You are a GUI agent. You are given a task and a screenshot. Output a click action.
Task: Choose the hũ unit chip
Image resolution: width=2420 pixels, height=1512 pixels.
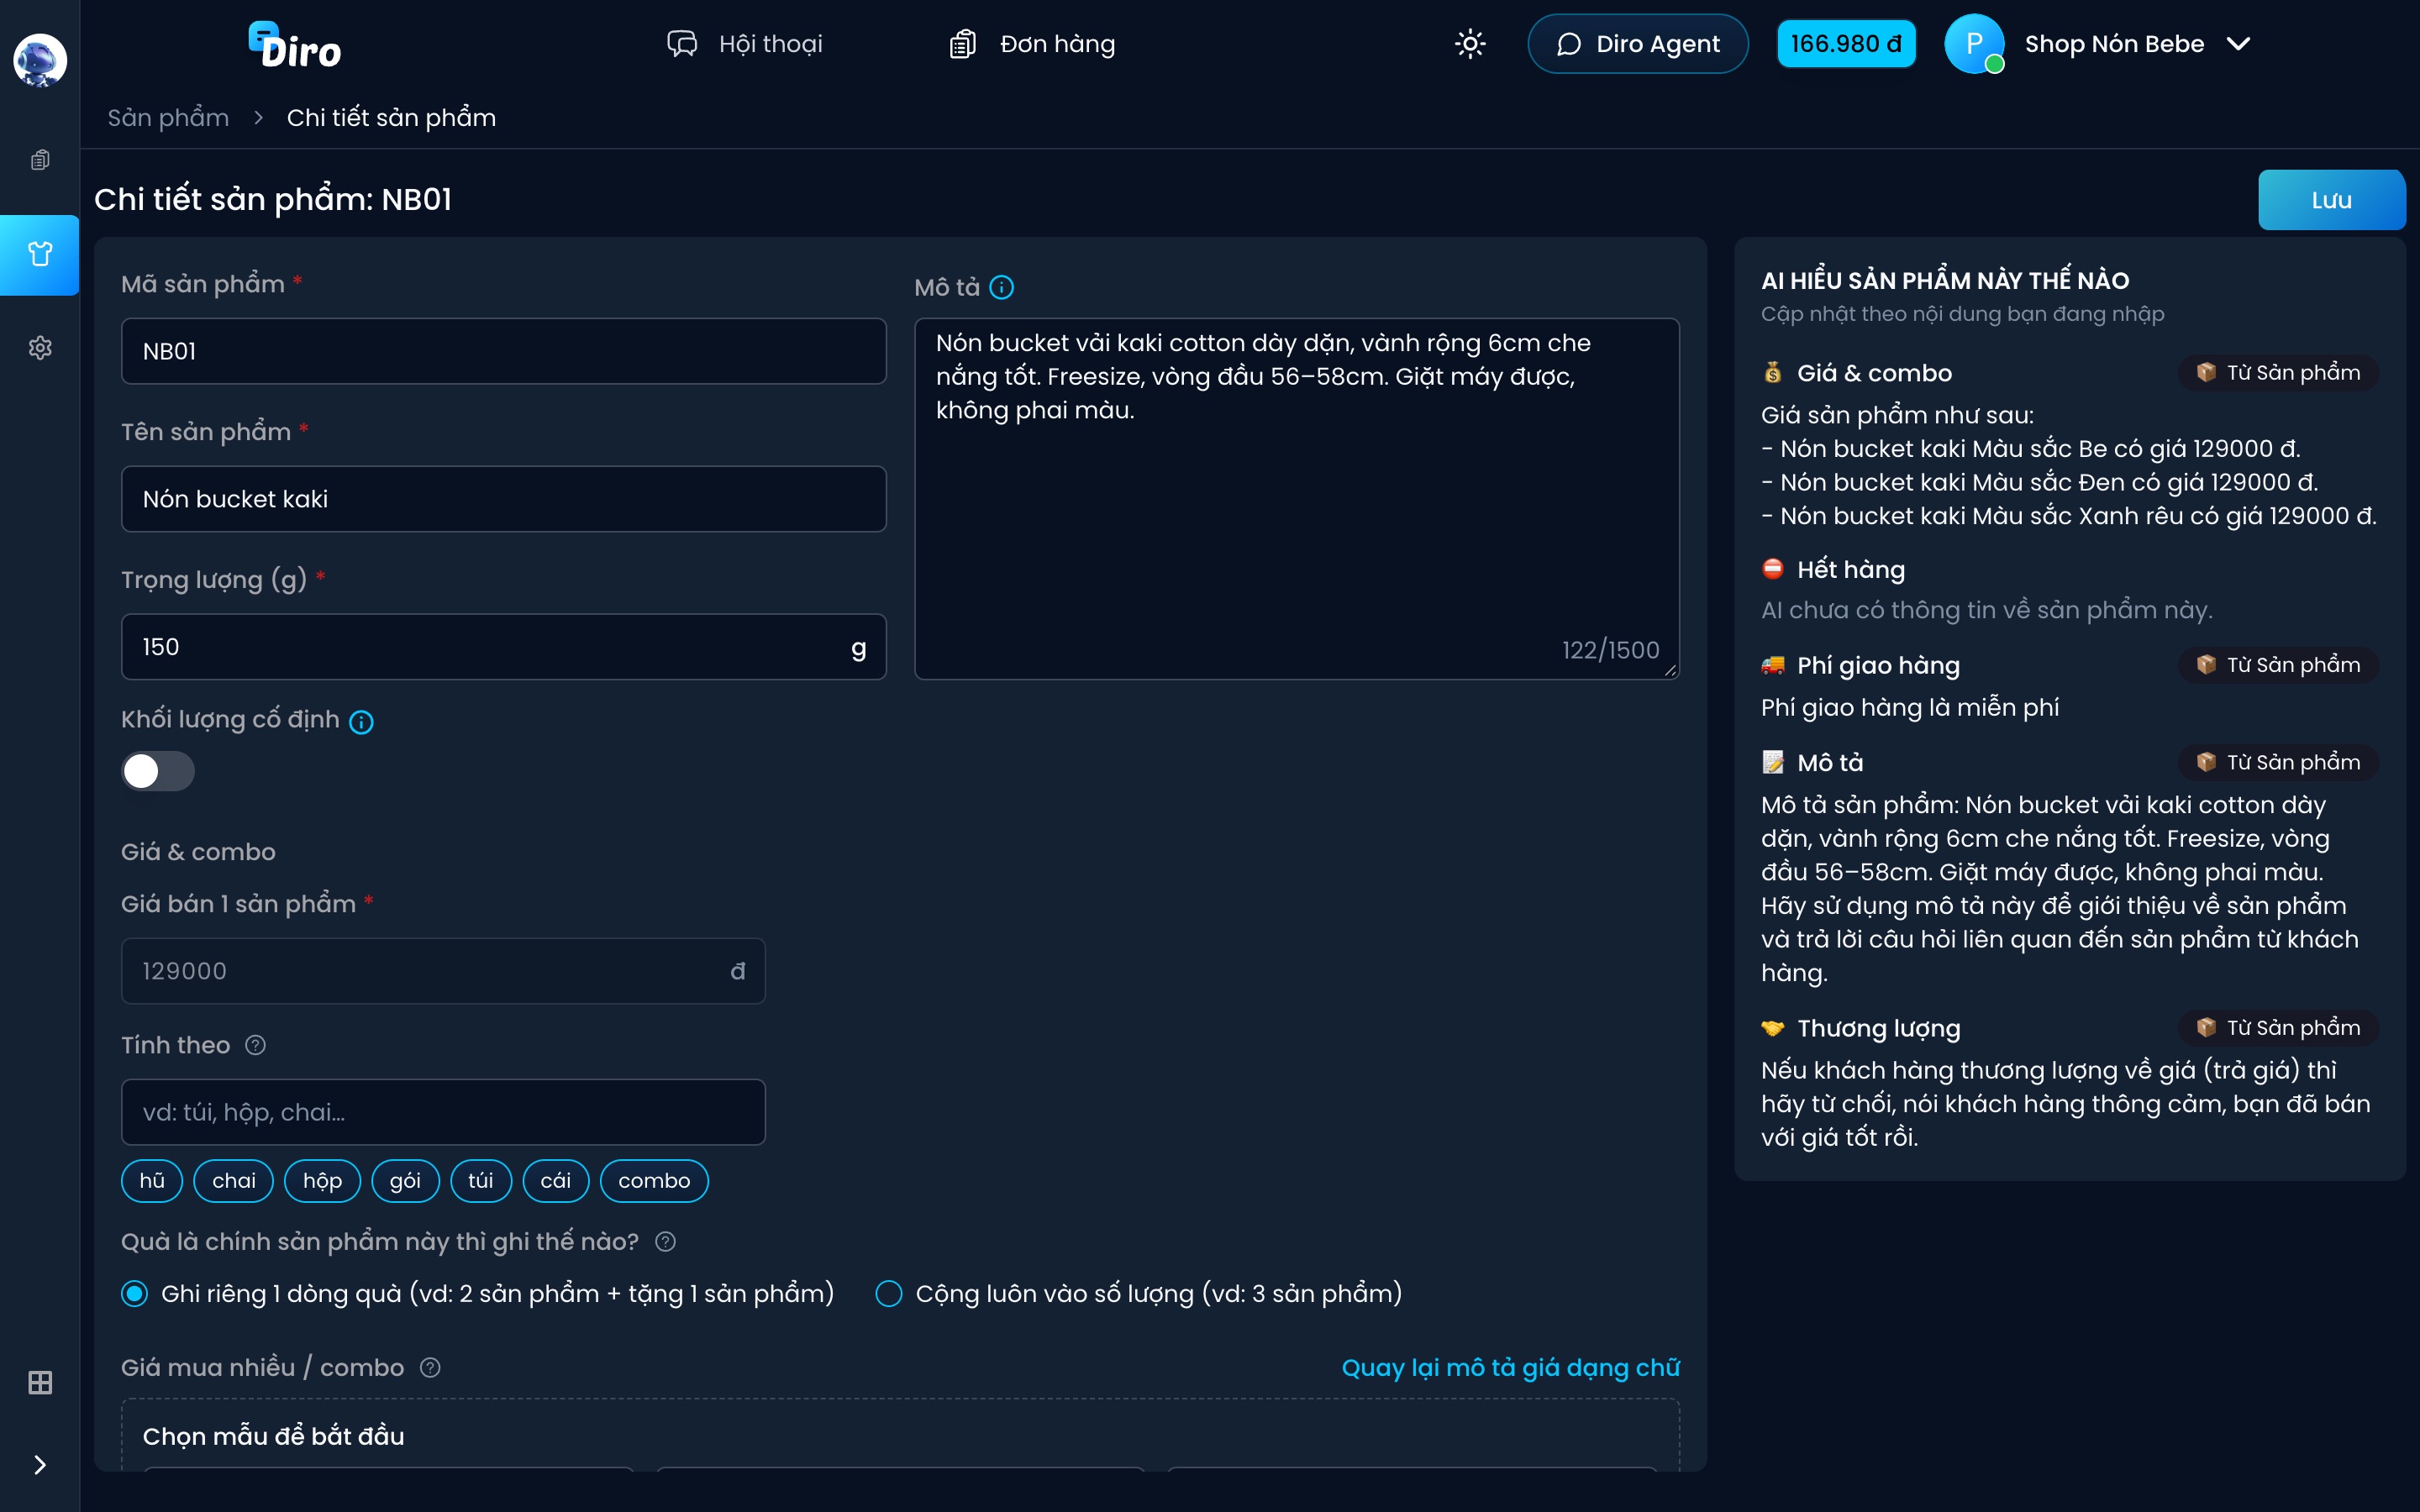pyautogui.click(x=152, y=1181)
